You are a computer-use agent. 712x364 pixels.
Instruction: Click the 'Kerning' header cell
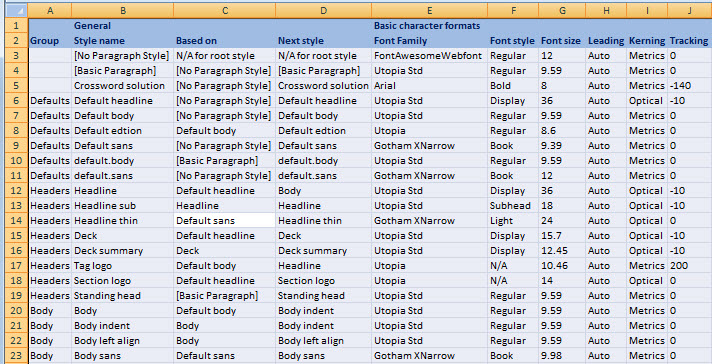pyautogui.click(x=647, y=40)
